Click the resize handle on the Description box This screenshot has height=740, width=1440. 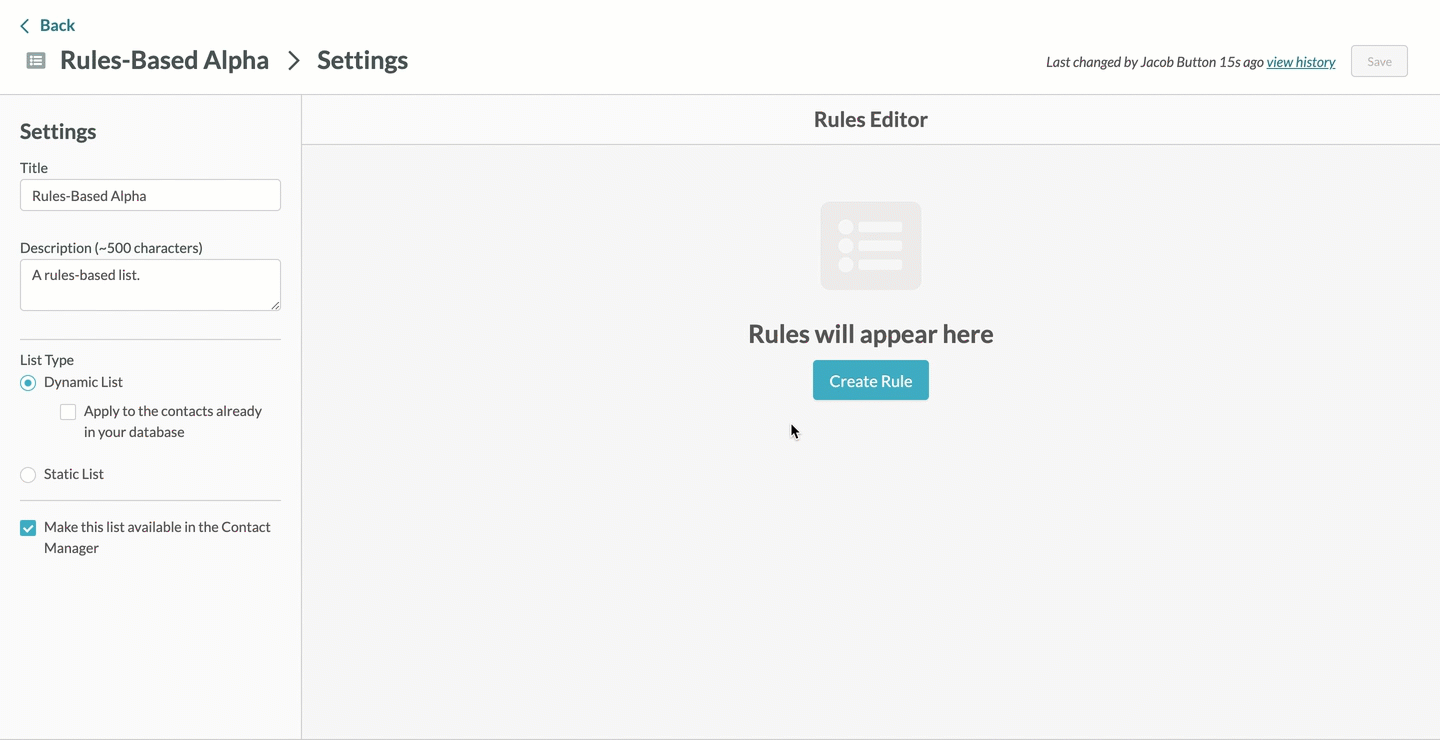coord(276,306)
